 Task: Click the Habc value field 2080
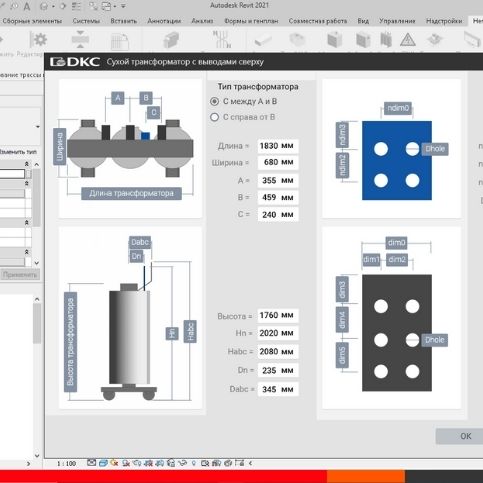coord(278,352)
